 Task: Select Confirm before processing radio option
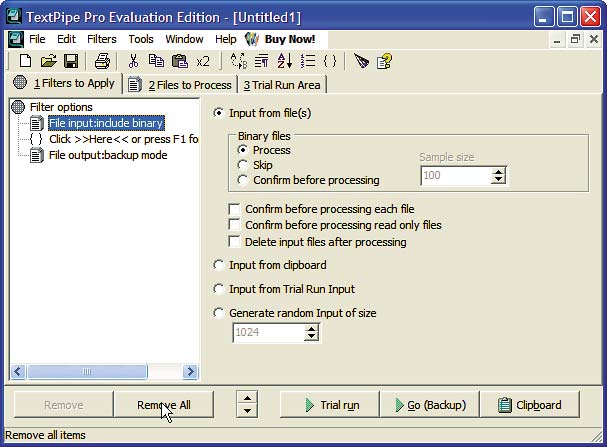click(x=243, y=180)
